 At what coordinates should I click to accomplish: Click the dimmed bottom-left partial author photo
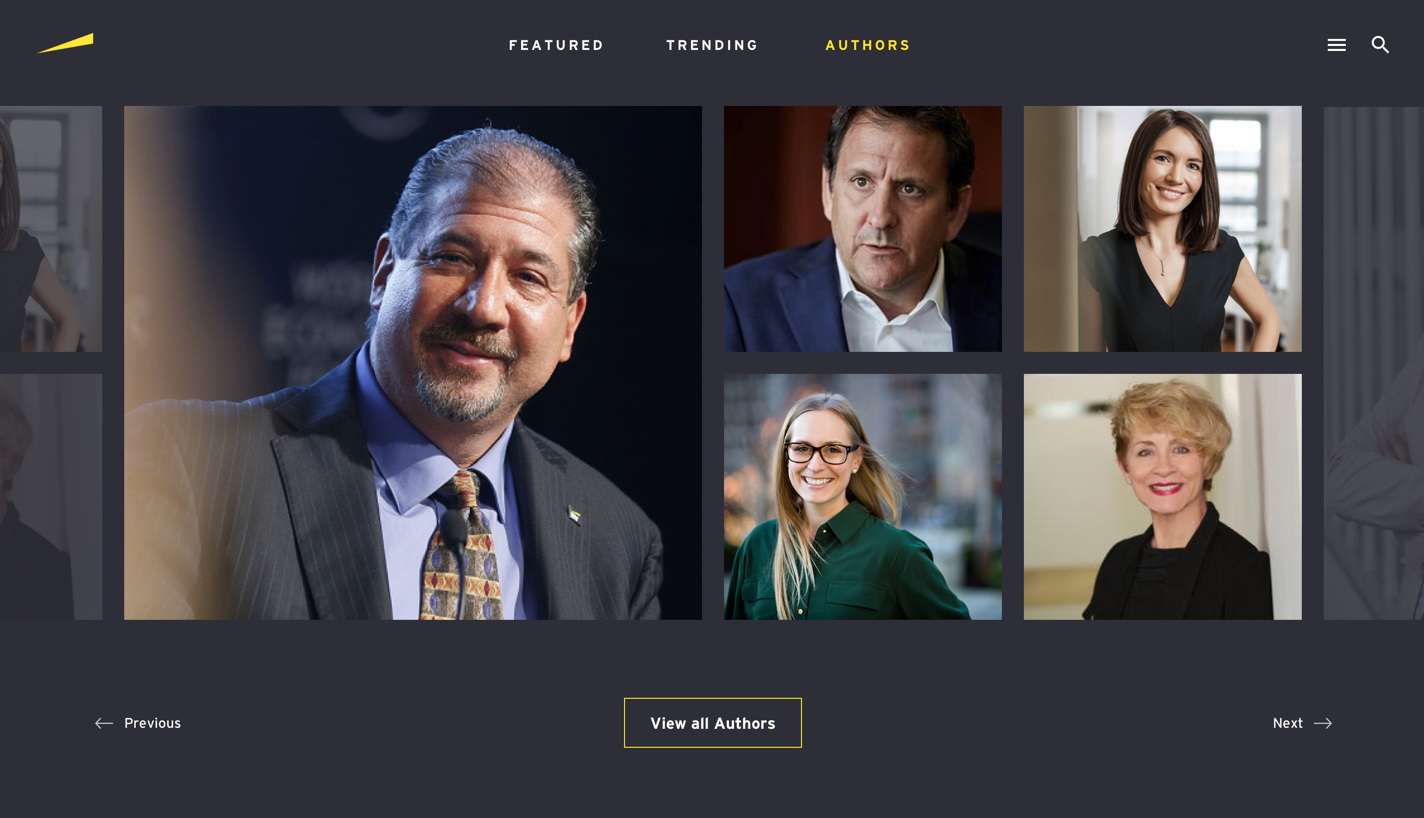coord(51,497)
